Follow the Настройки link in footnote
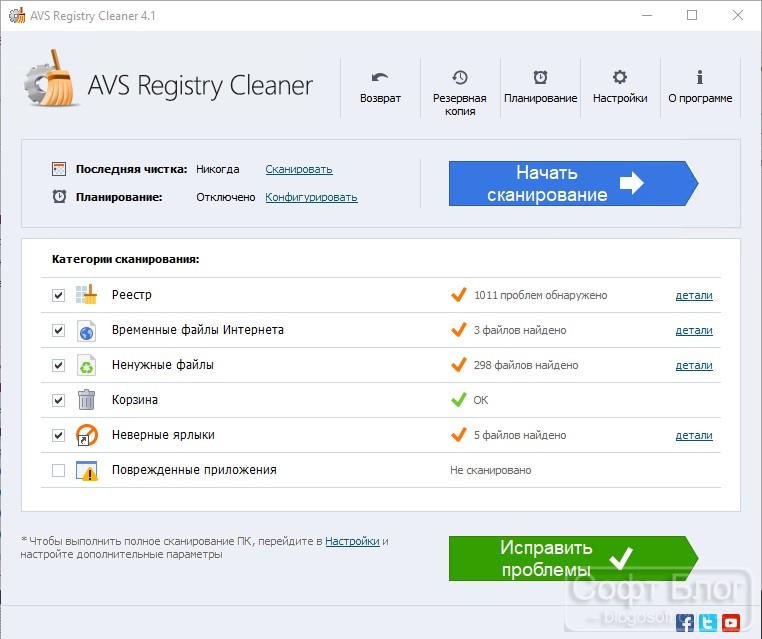Viewport: 762px width, 639px height. pos(352,541)
